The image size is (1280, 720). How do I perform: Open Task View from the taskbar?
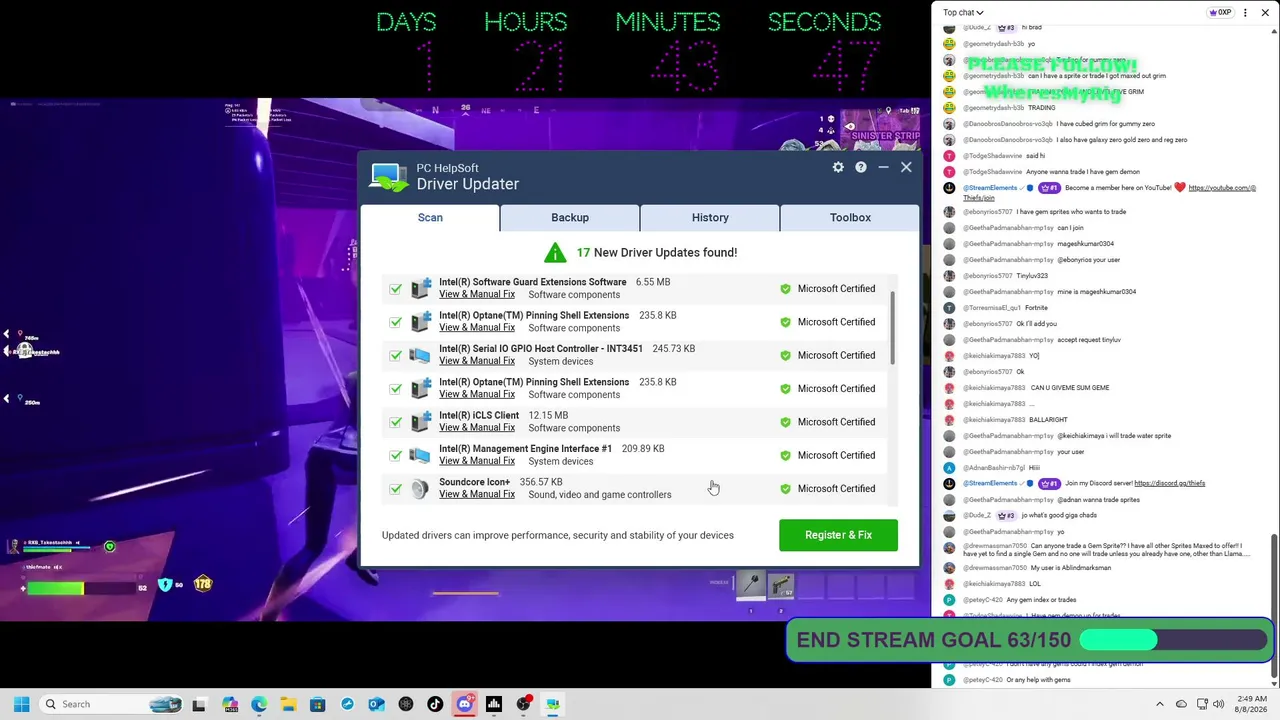199,704
